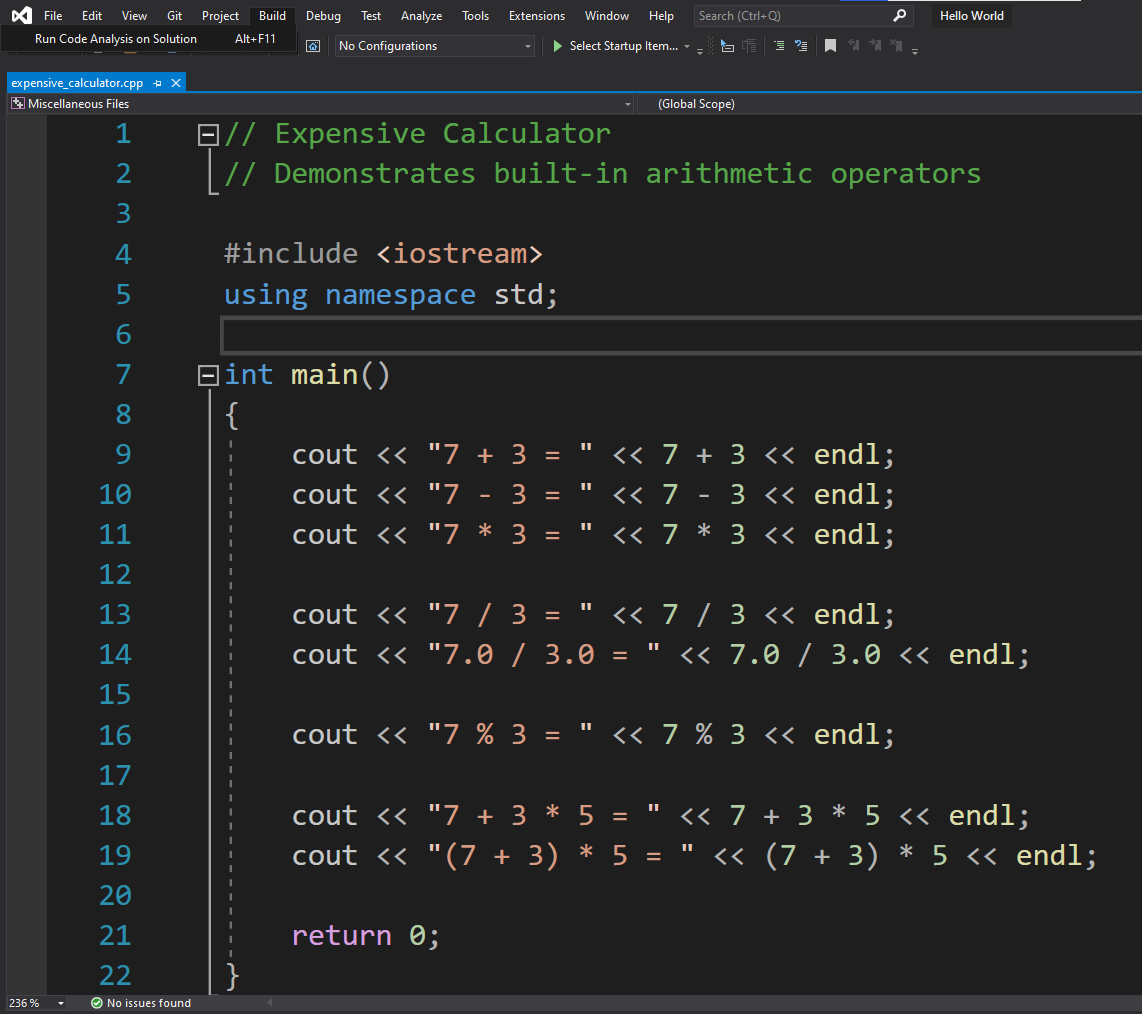This screenshot has height=1014, width=1142.
Task: Go to next bookmark icon
Action: point(875,46)
